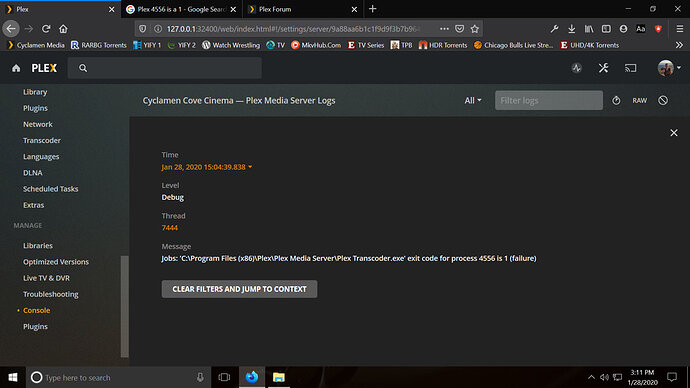The width and height of the screenshot is (690, 388).
Task: Open Cyclamen Media bookmark
Action: pyautogui.click(x=36, y=45)
